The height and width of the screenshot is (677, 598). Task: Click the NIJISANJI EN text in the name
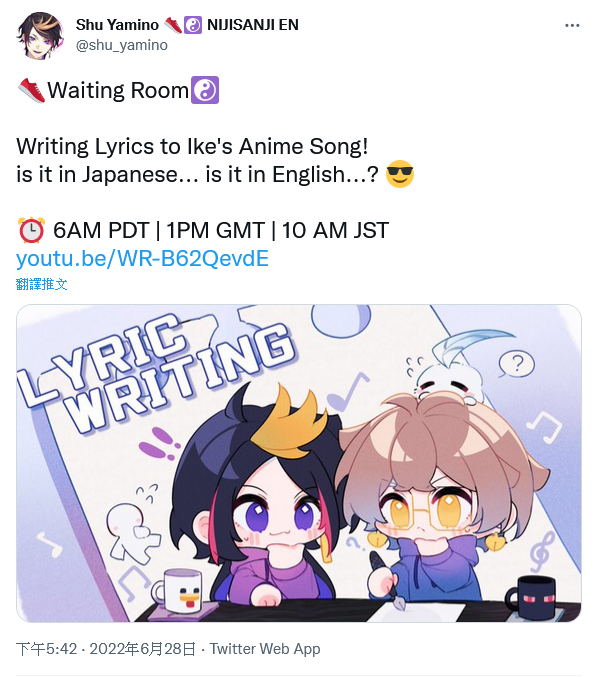253,25
